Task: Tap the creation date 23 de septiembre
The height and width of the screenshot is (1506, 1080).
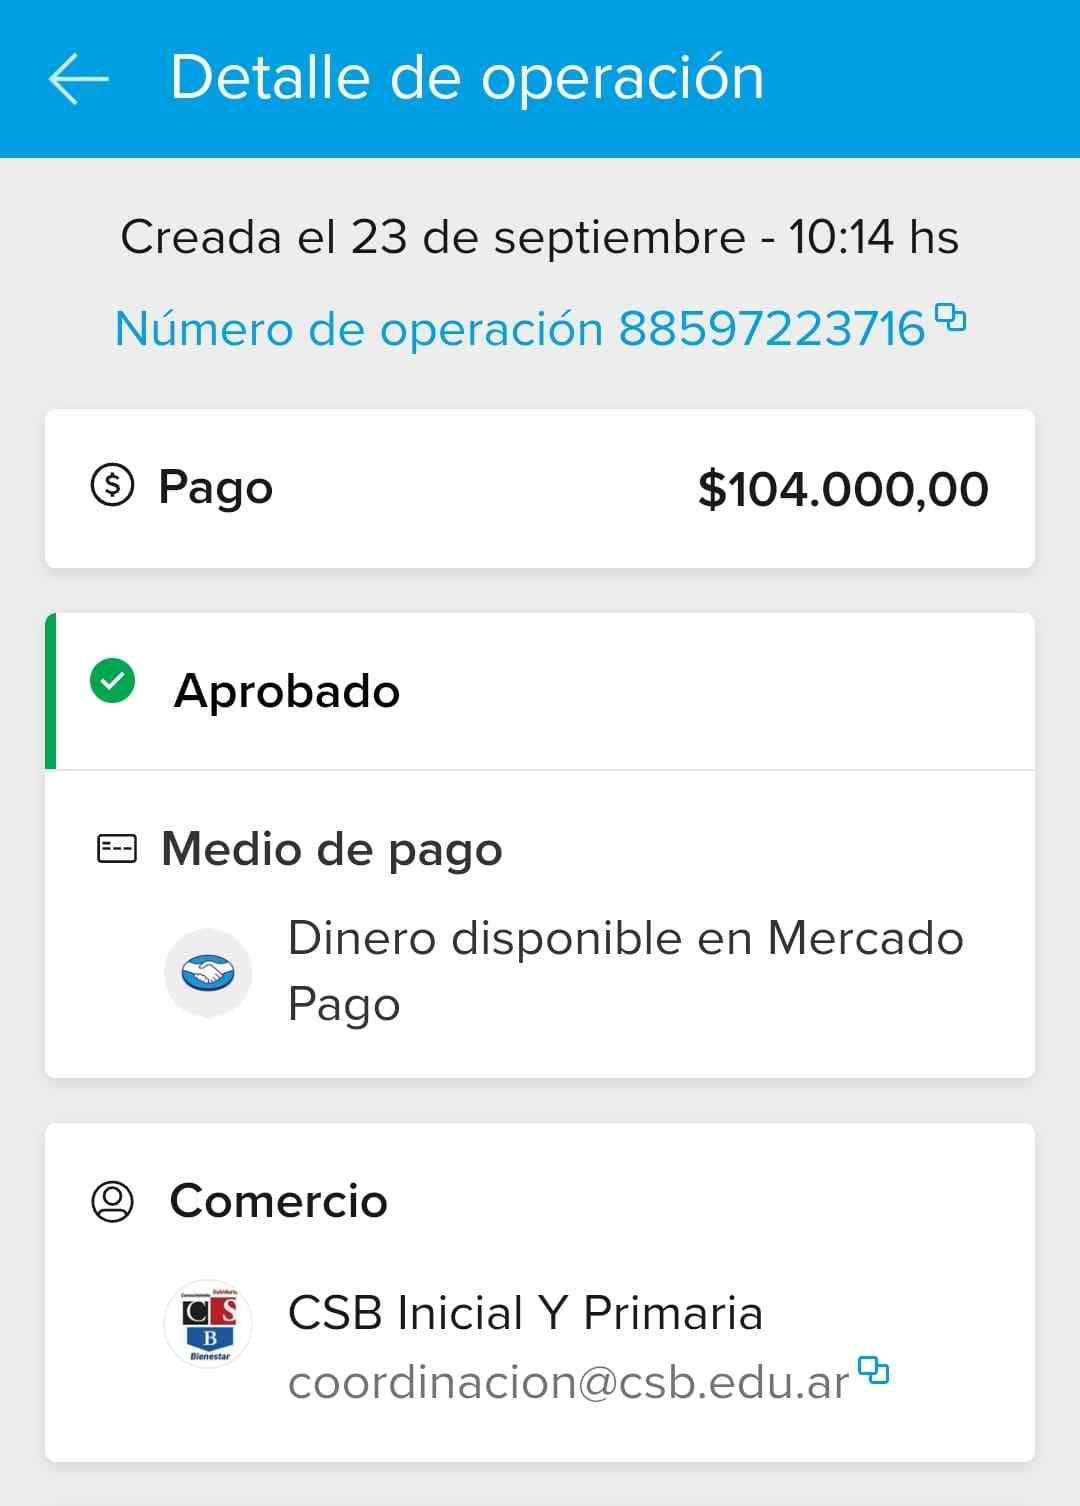Action: 548,238
